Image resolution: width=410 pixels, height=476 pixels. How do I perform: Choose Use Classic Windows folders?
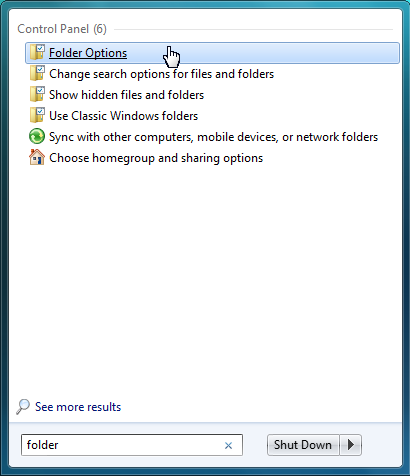click(123, 116)
